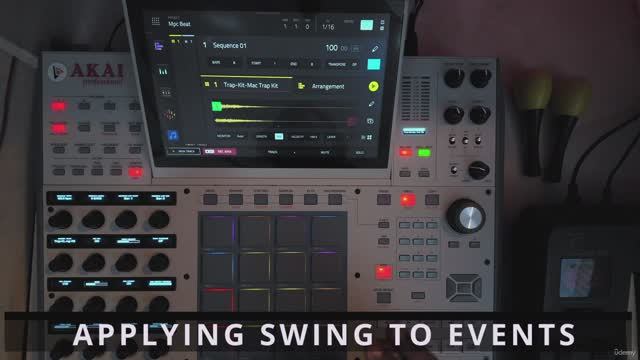Viewport: 640px width, 360px height.
Task: Tap pencil icon beside the track waveform
Action: [371, 104]
